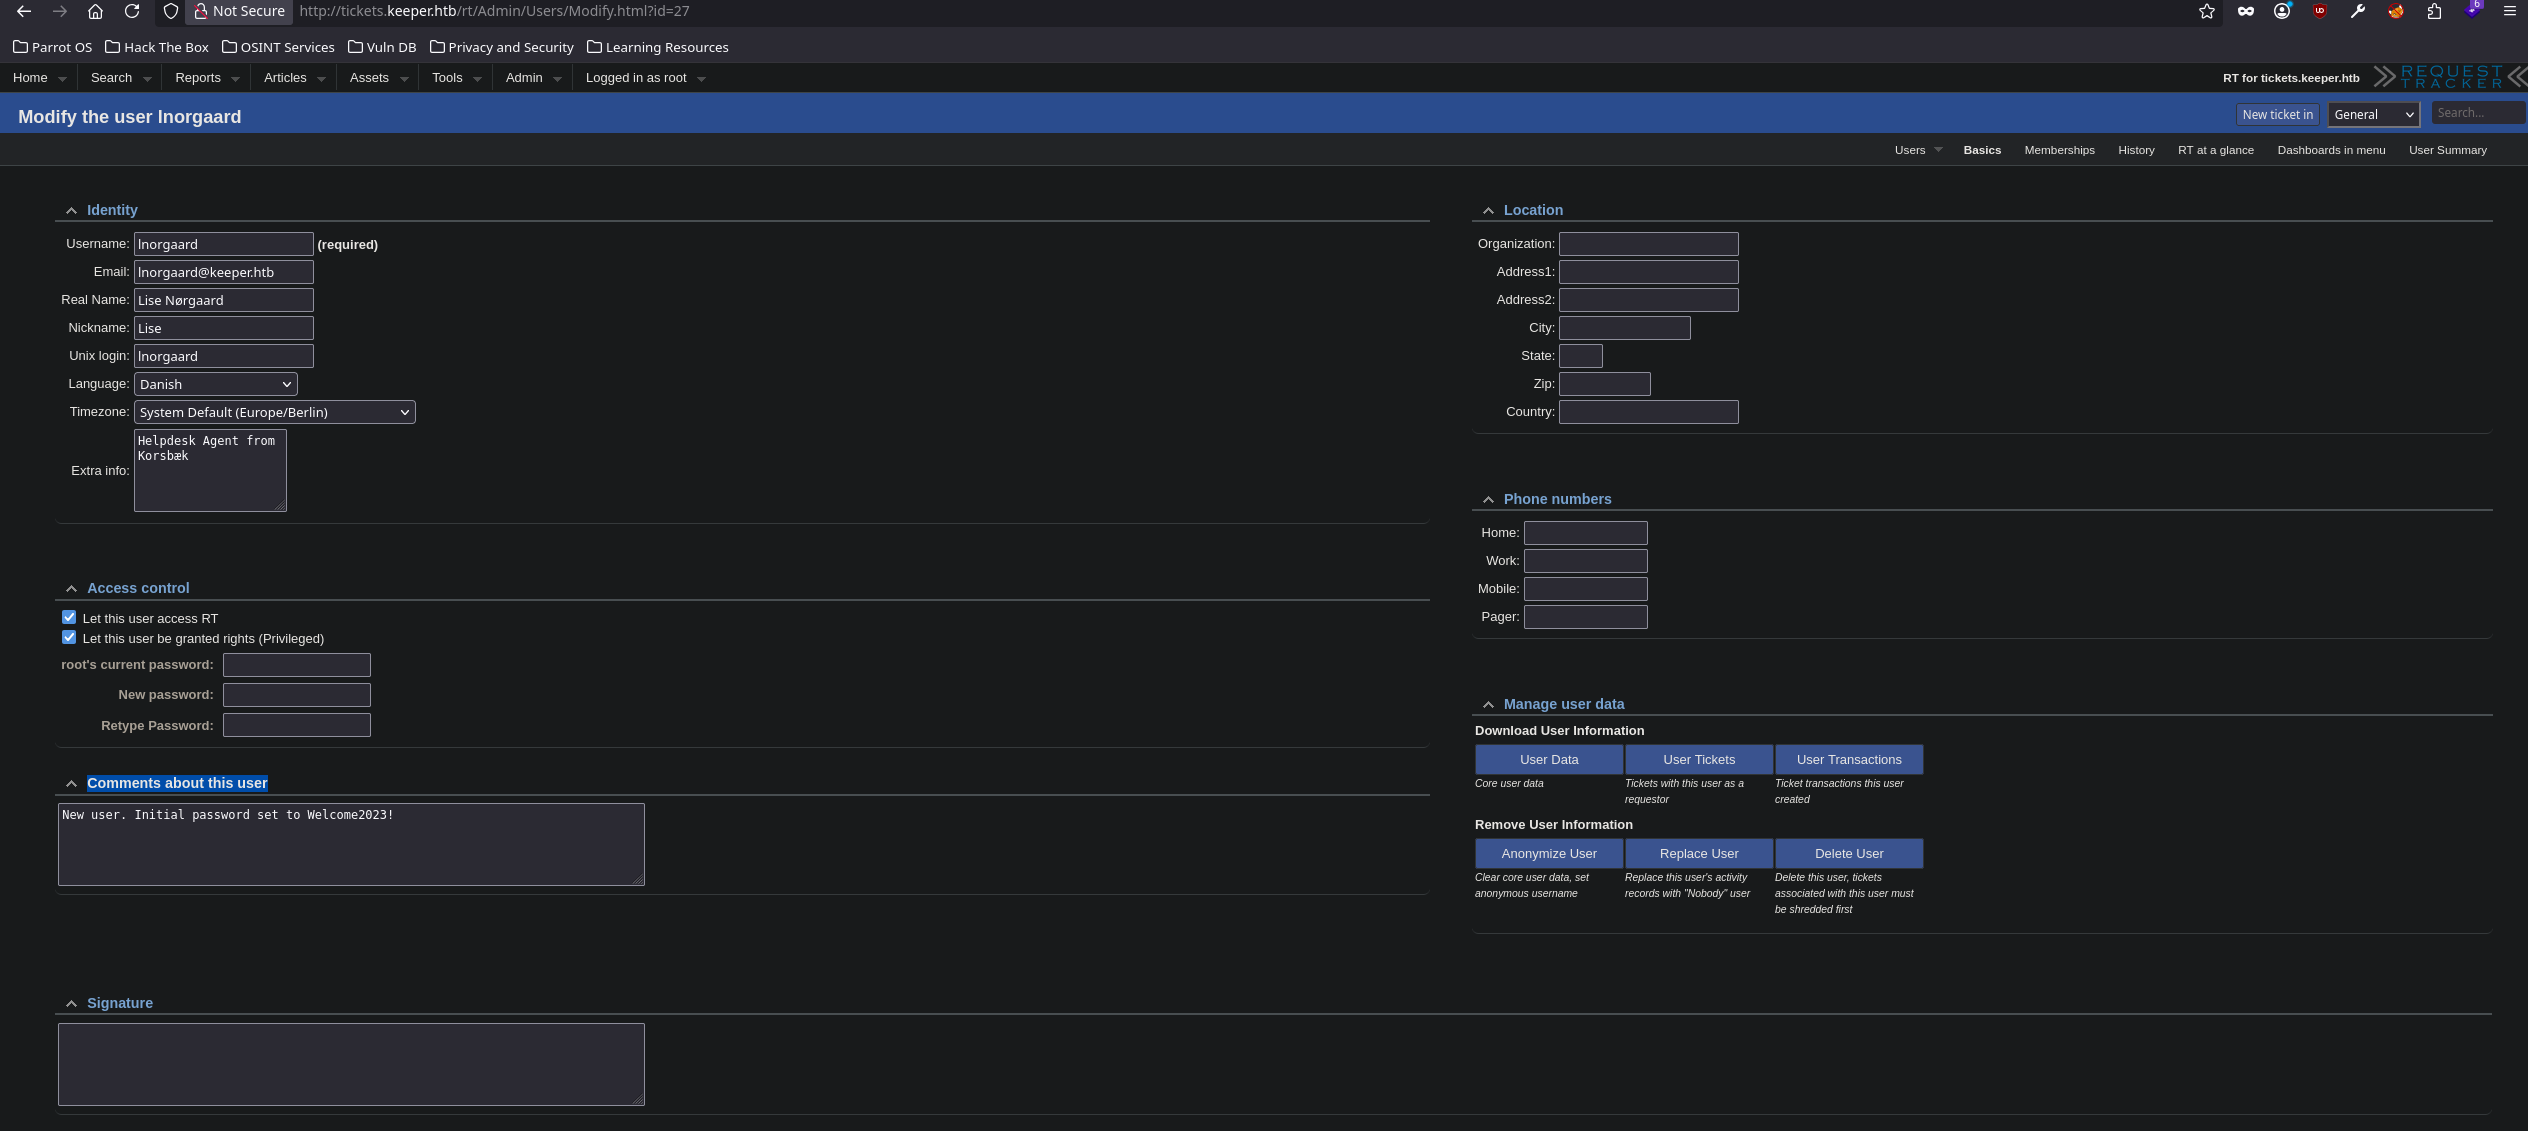Click the wrench developer tools icon
The image size is (2528, 1131).
point(2358,11)
